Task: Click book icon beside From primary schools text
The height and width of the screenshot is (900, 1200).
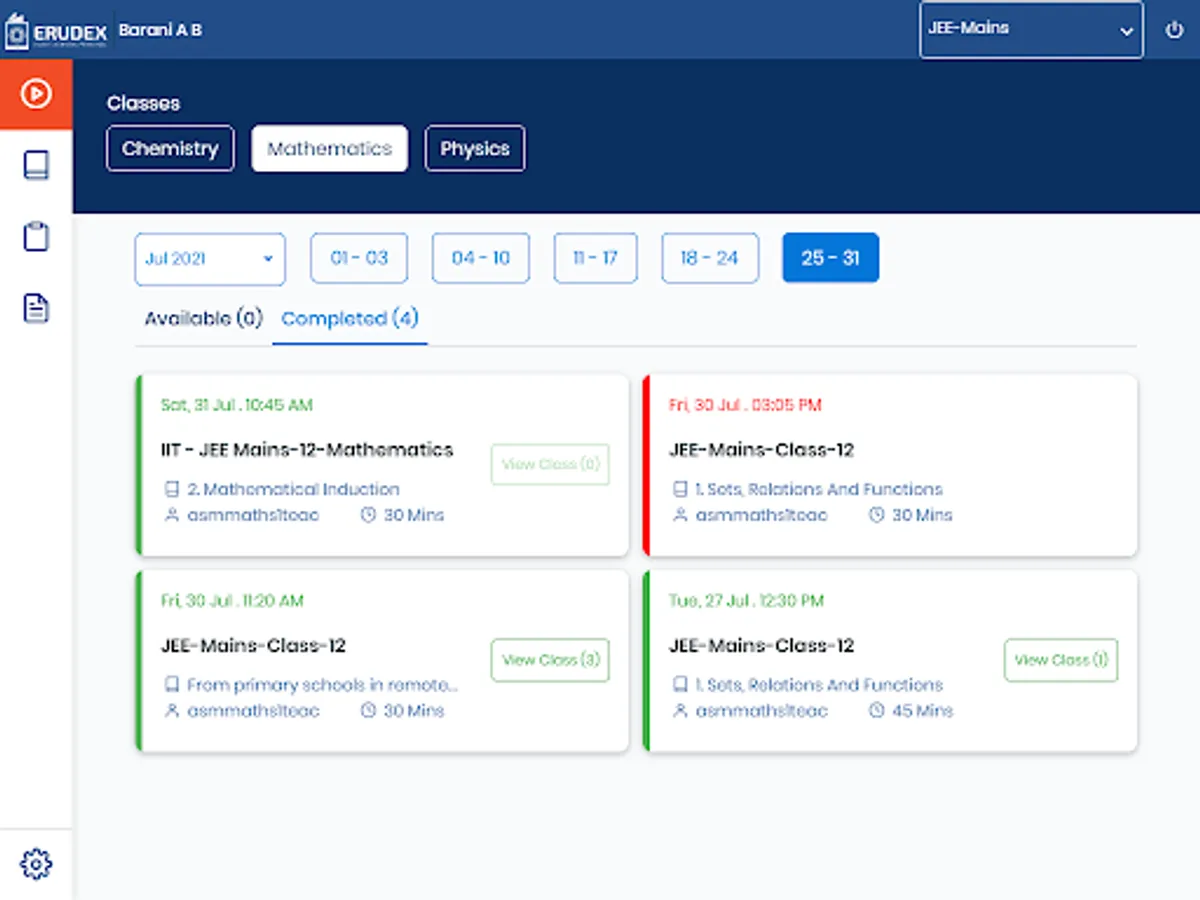Action: click(x=171, y=685)
